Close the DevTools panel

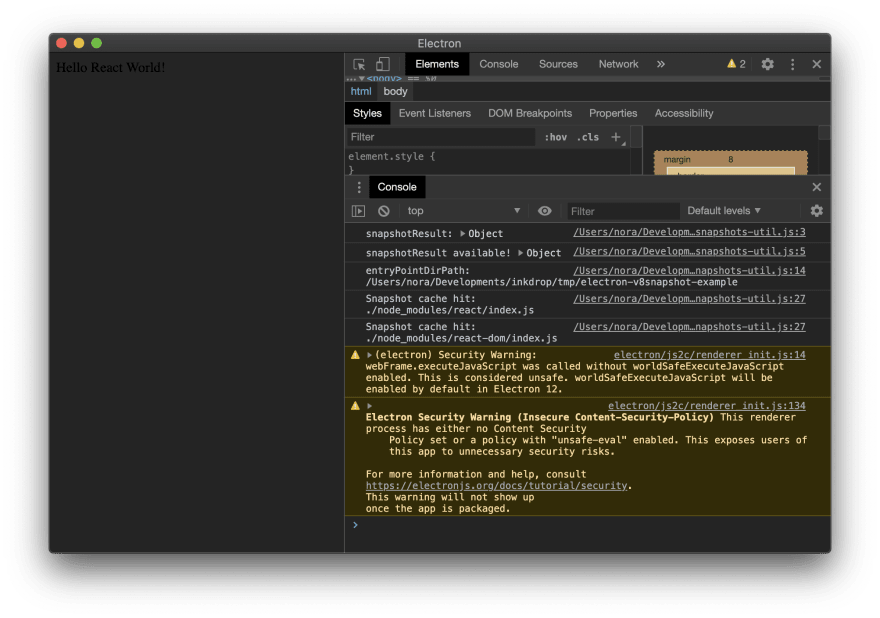[817, 64]
